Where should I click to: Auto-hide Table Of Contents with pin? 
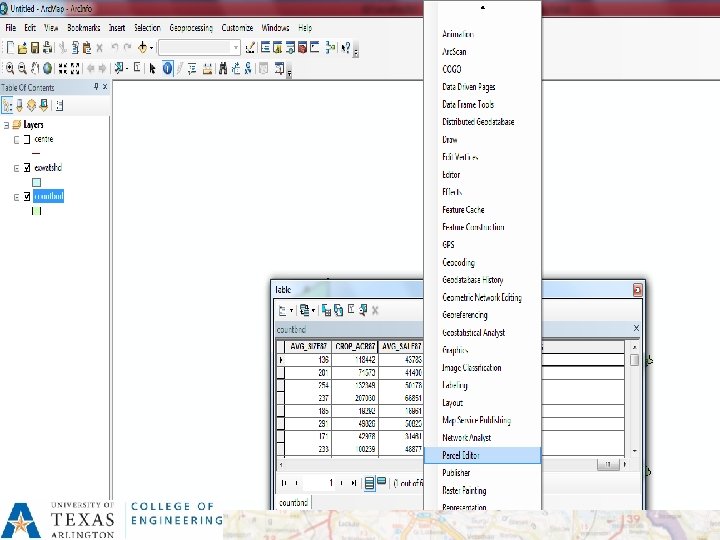[96, 86]
